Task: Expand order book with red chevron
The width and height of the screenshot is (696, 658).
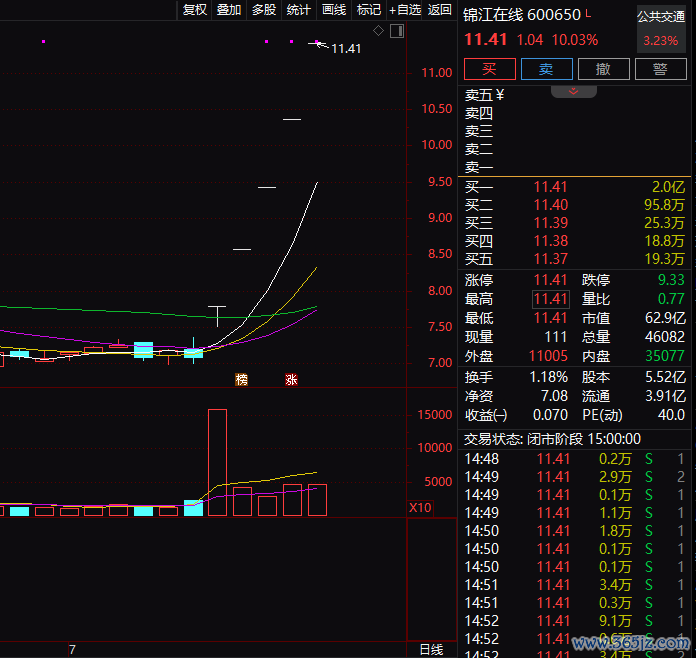Action: pyautogui.click(x=573, y=91)
